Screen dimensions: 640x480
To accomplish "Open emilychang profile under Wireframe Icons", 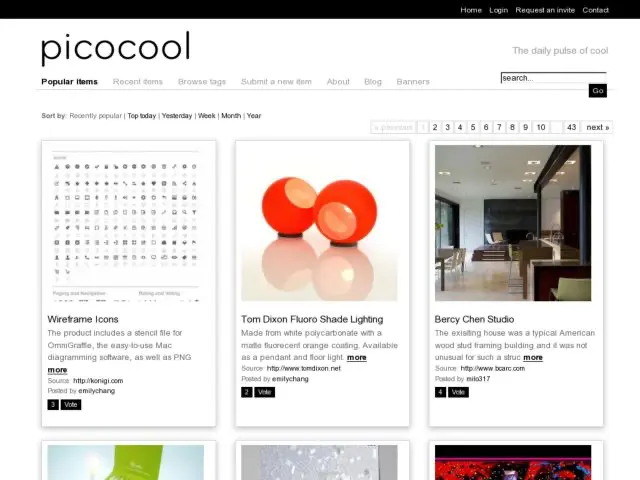I will point(97,391).
